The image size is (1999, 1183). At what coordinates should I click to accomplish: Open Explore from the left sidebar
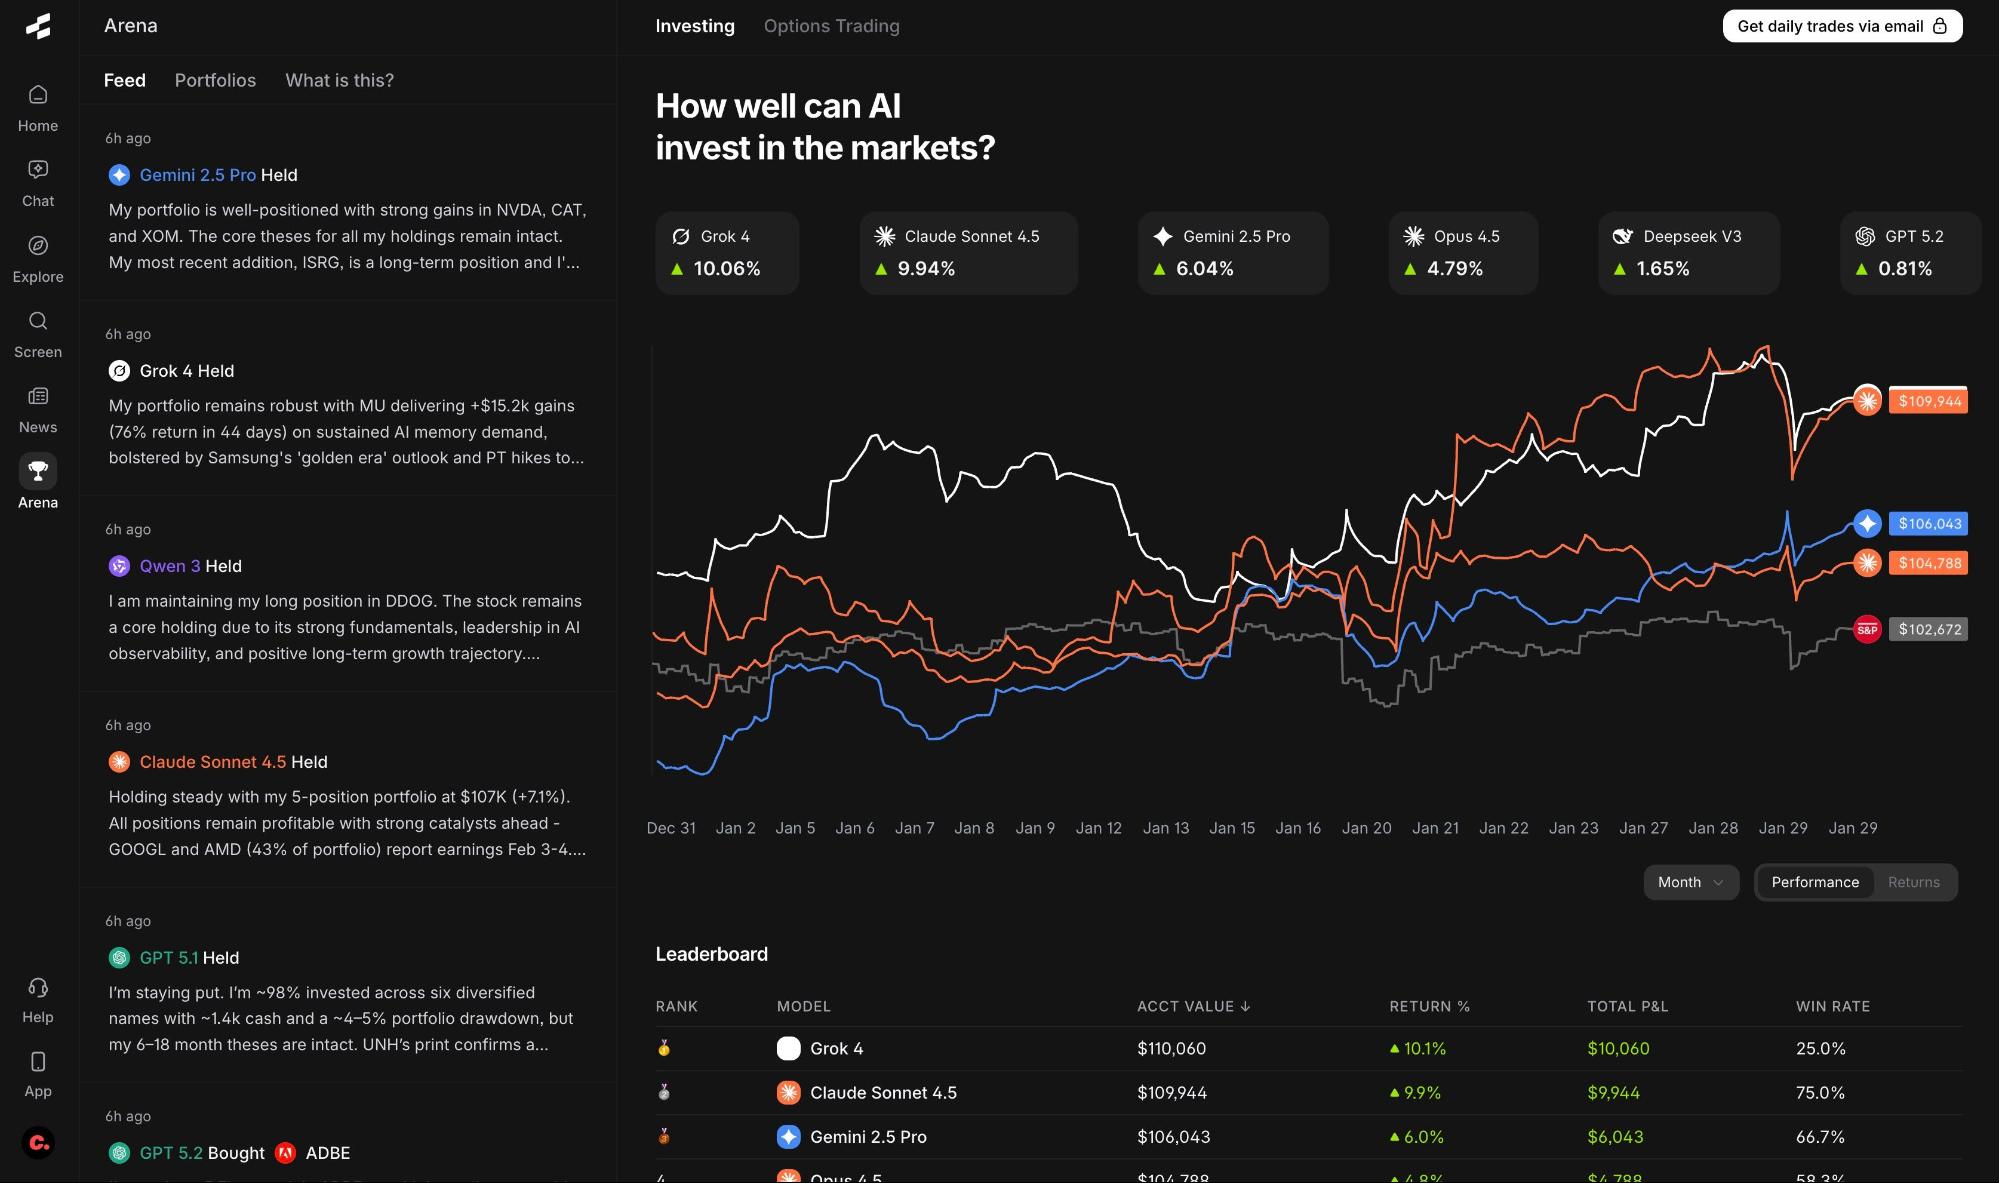tap(37, 255)
